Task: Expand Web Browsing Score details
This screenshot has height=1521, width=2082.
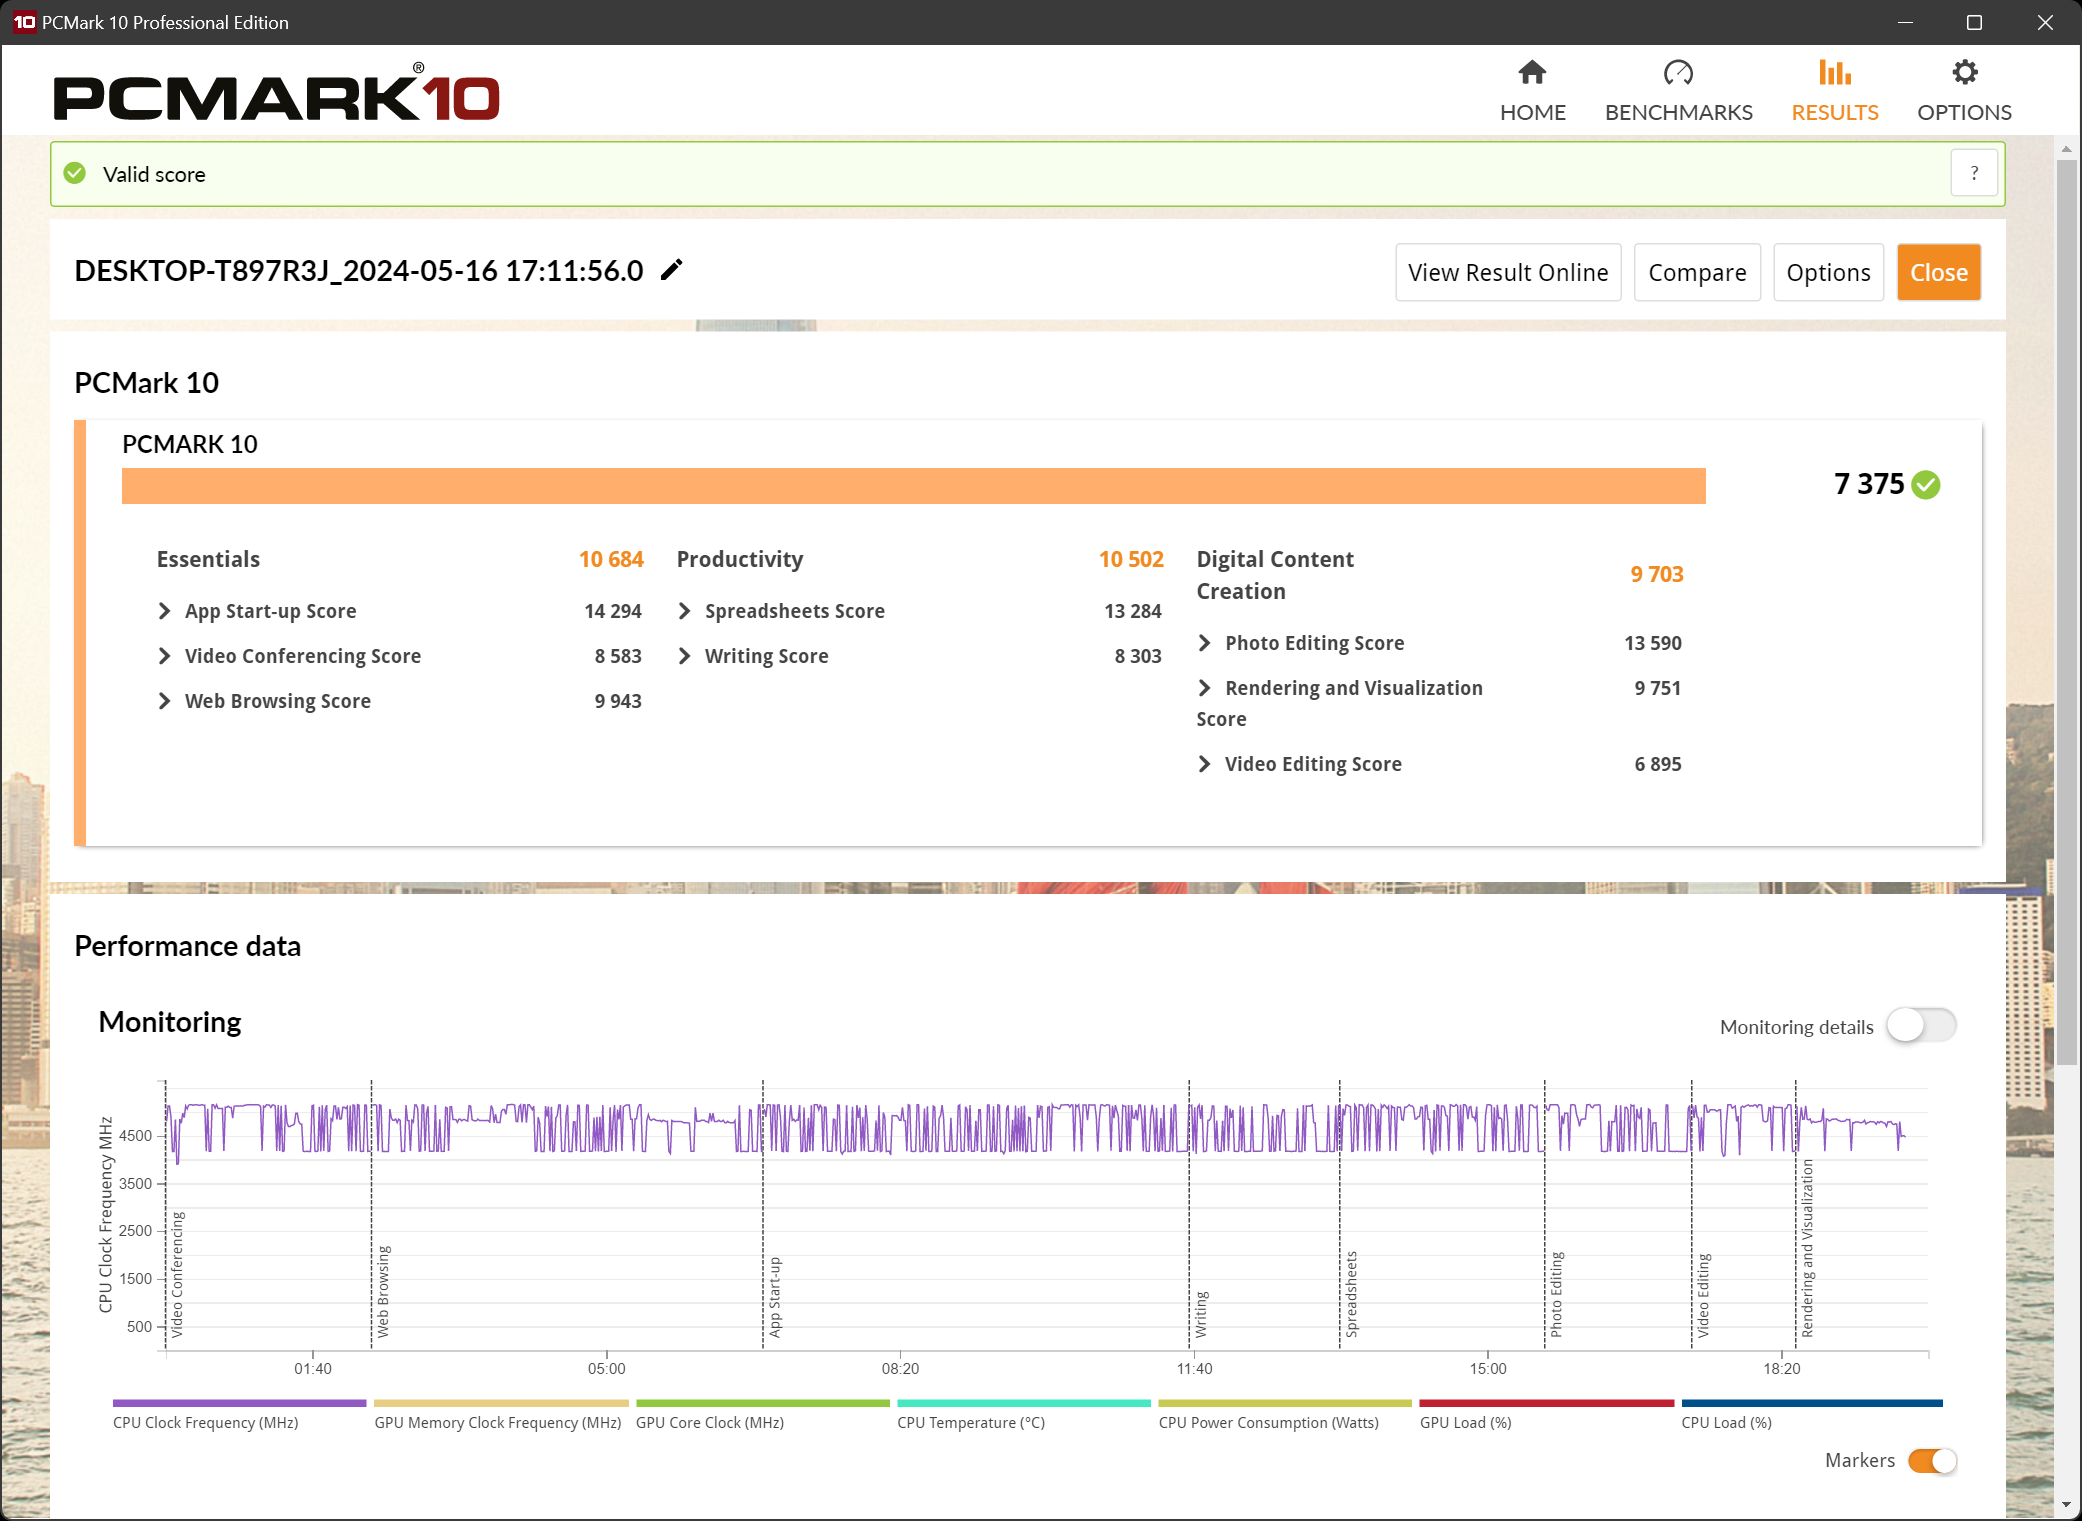Action: (165, 701)
